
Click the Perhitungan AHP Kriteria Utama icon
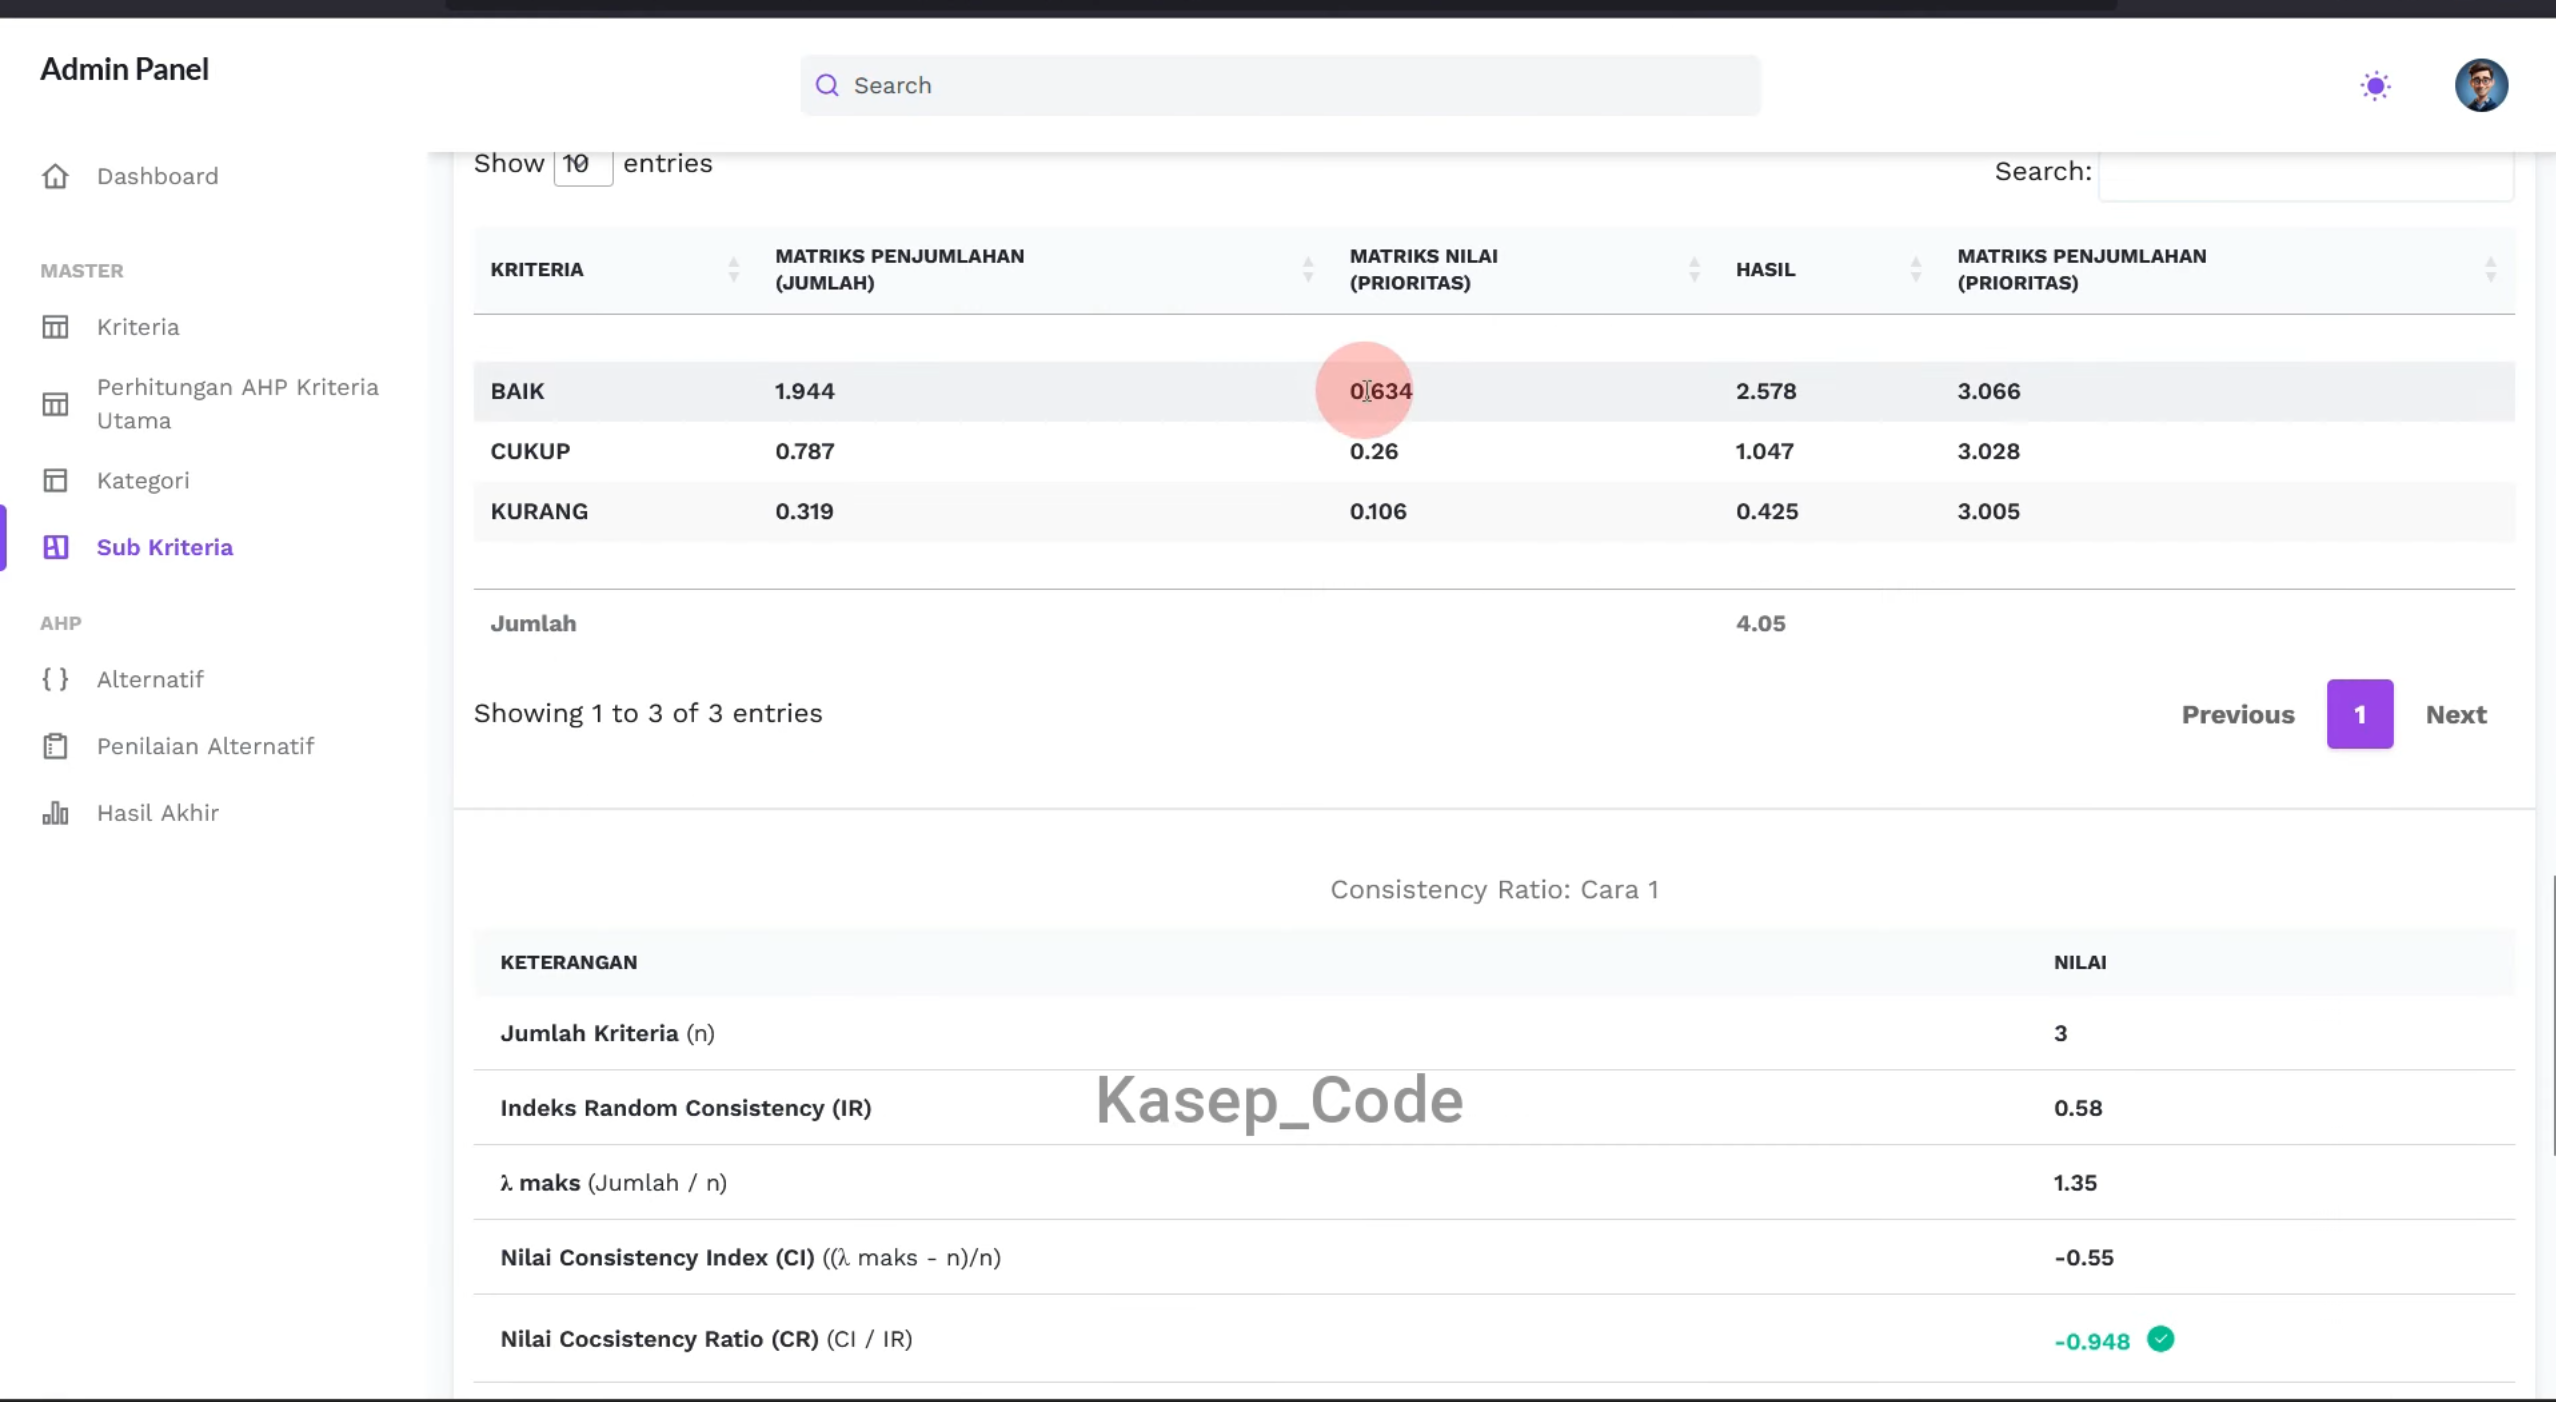point(55,404)
